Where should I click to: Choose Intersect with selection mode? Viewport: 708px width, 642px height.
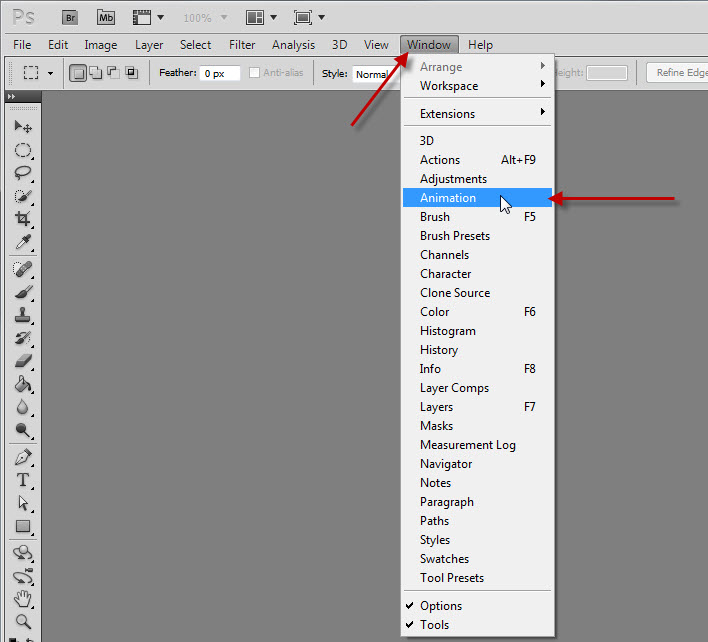click(131, 73)
